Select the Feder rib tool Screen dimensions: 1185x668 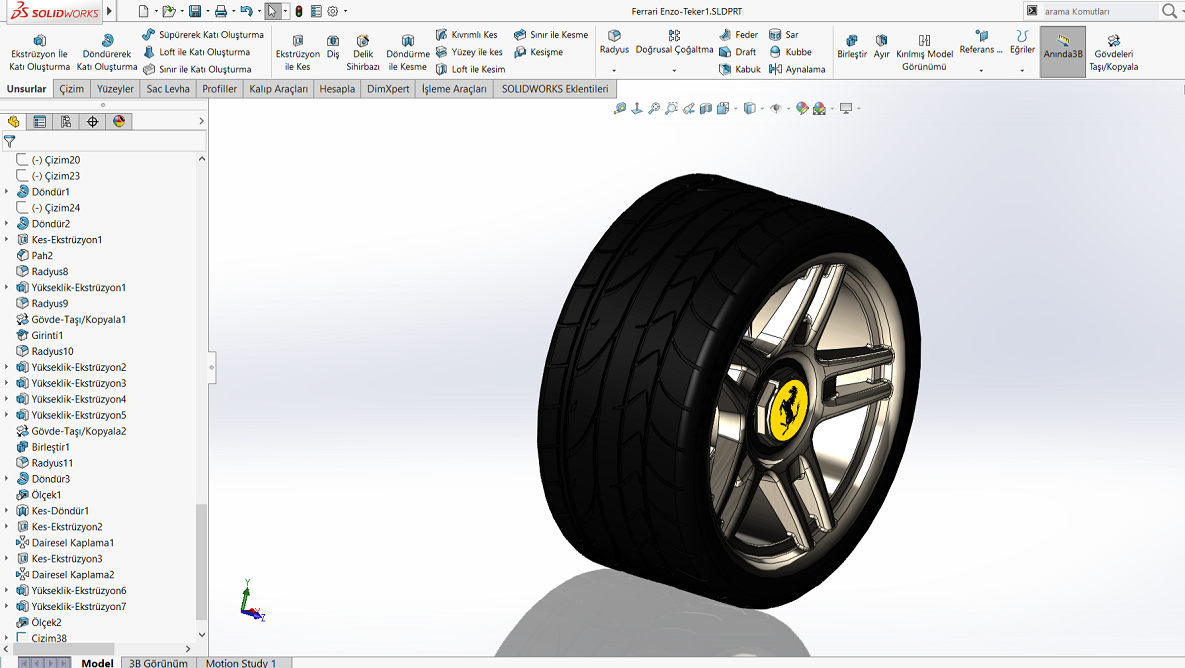pyautogui.click(x=738, y=35)
